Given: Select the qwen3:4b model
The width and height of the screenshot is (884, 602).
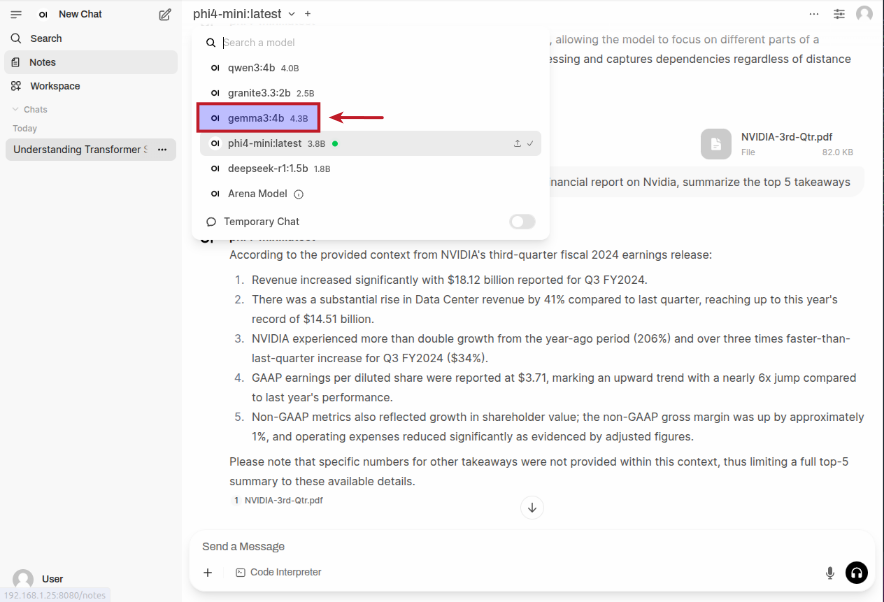Looking at the screenshot, I should click(x=253, y=68).
